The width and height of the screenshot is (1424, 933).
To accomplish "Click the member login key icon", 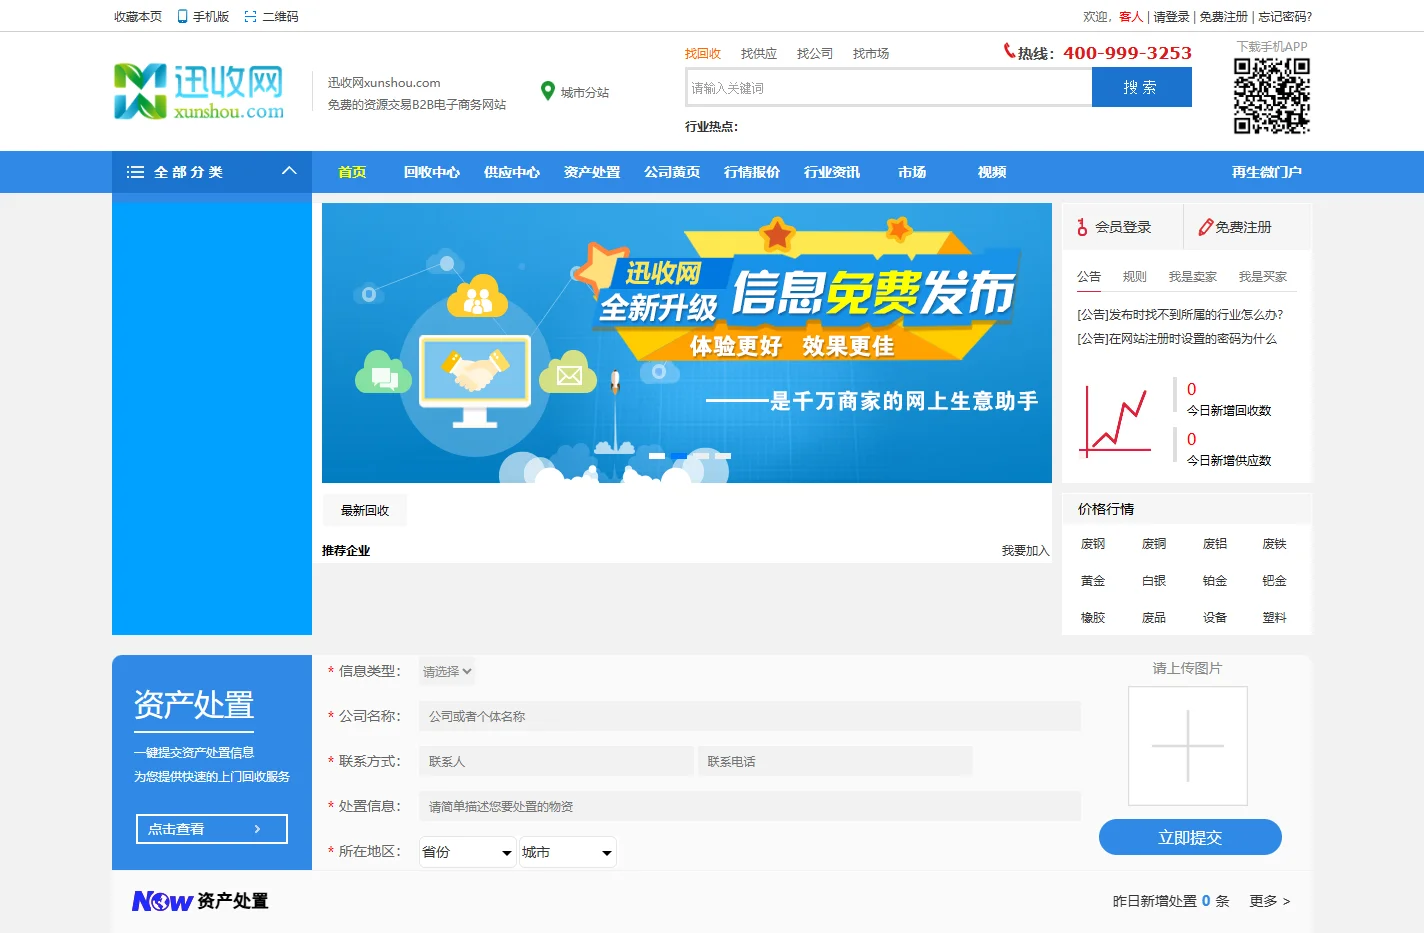I will pos(1082,227).
